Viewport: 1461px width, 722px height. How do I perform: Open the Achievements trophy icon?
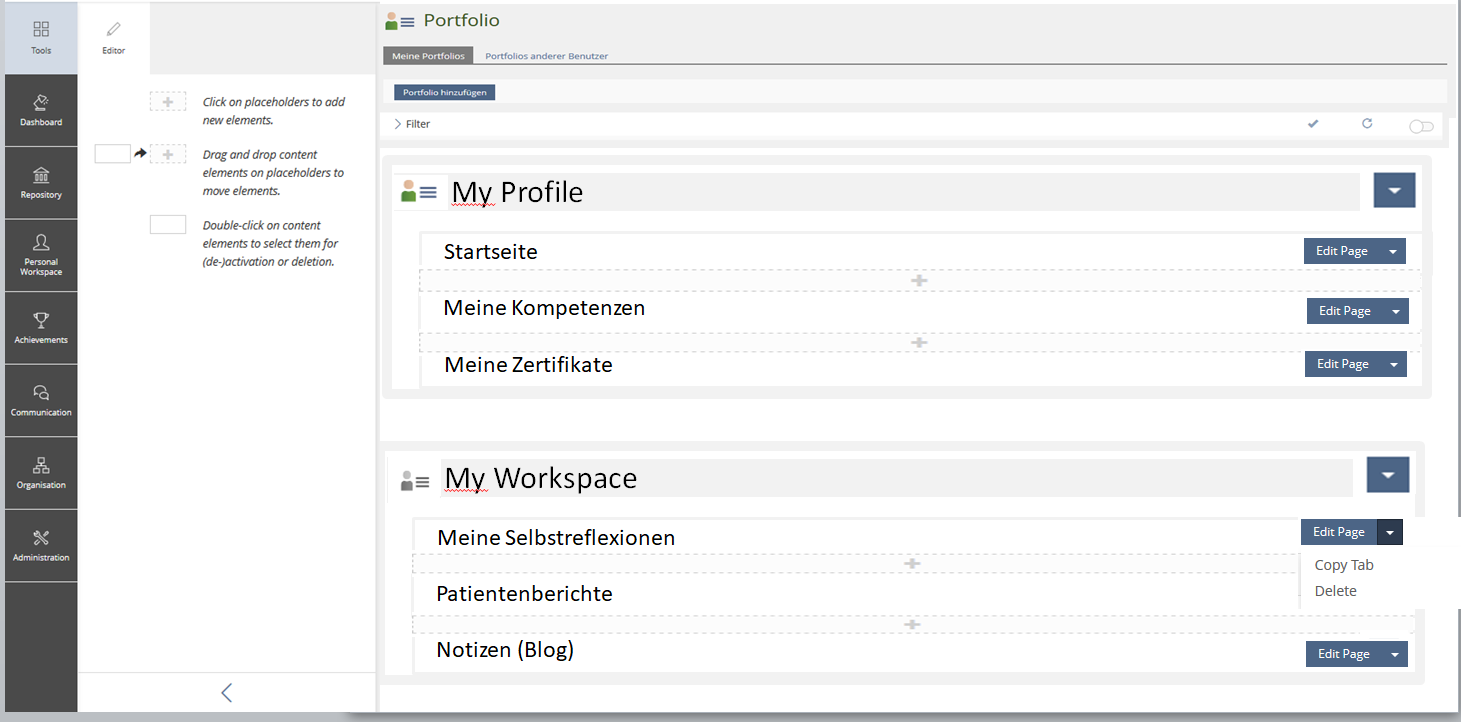[41, 328]
